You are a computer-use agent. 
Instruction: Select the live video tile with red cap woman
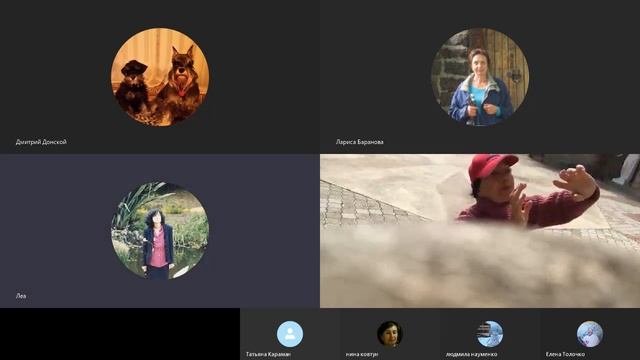point(480,231)
